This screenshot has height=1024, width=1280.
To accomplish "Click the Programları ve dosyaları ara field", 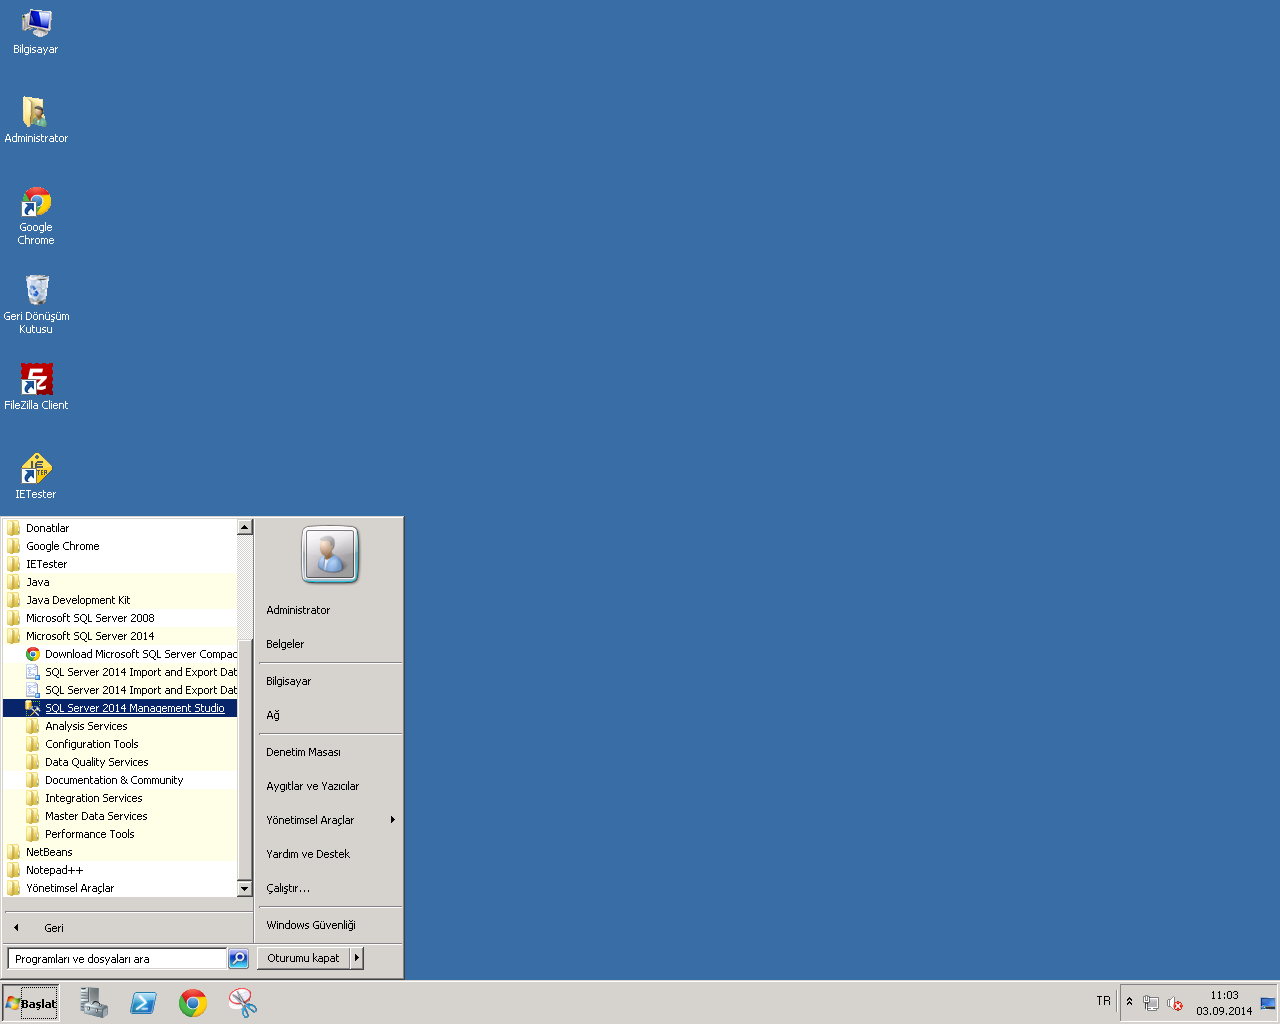I will pyautogui.click(x=117, y=959).
